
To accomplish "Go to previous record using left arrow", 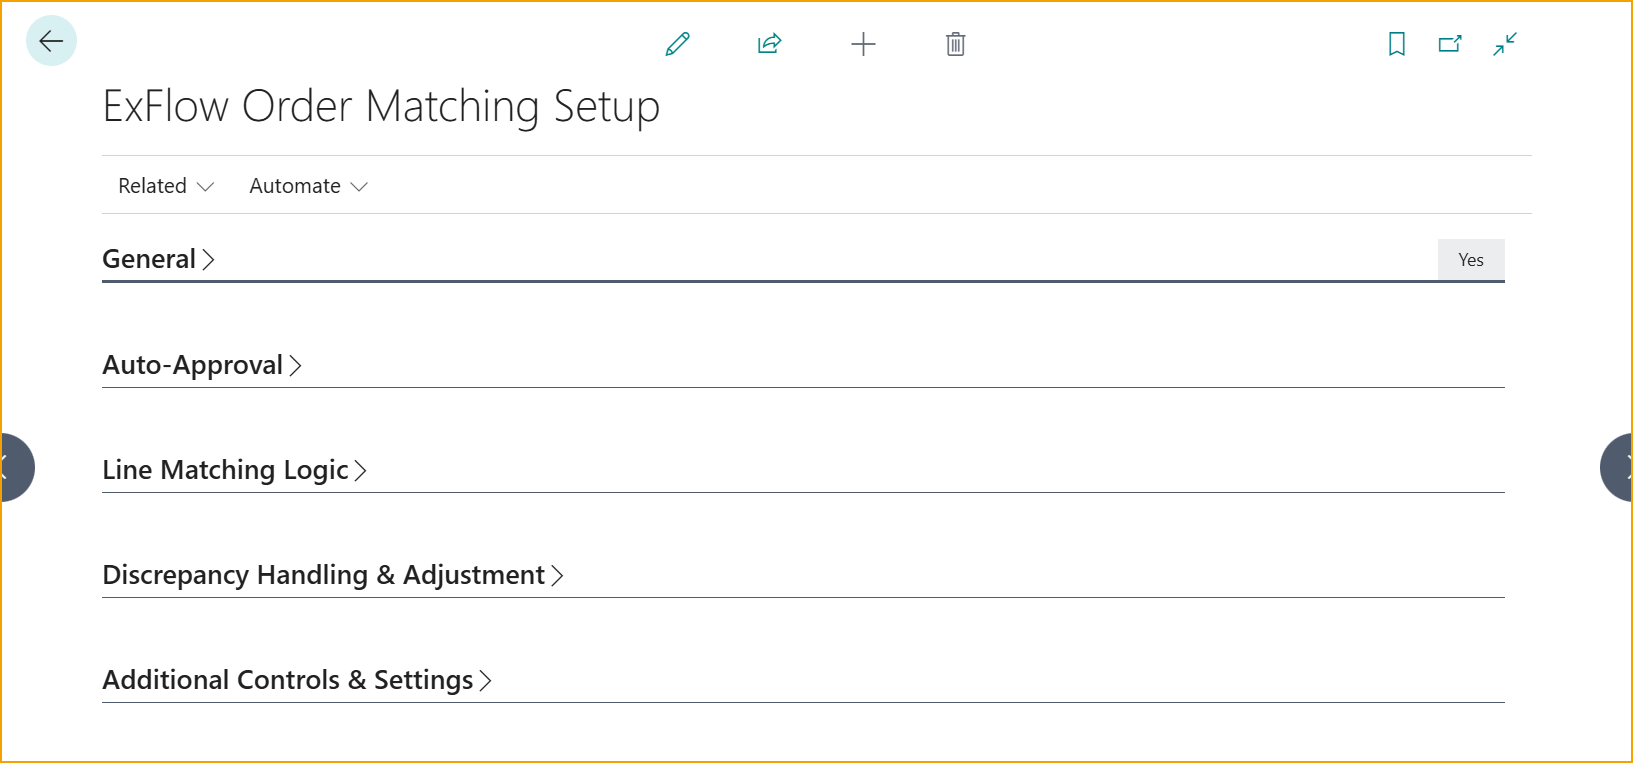I will 12,467.
